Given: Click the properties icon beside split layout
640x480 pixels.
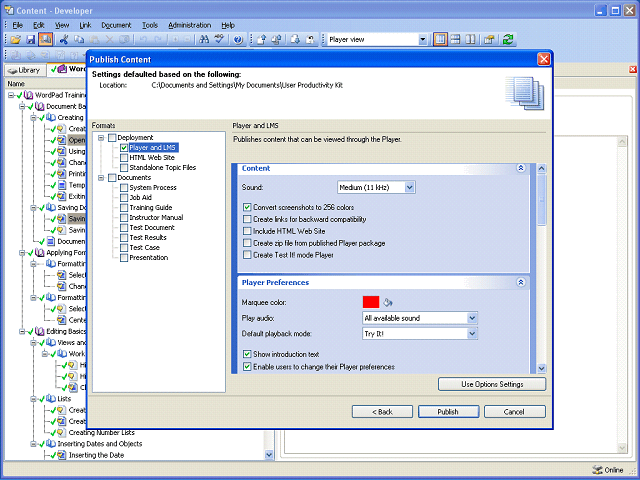Looking at the screenshot, I should (x=489, y=40).
